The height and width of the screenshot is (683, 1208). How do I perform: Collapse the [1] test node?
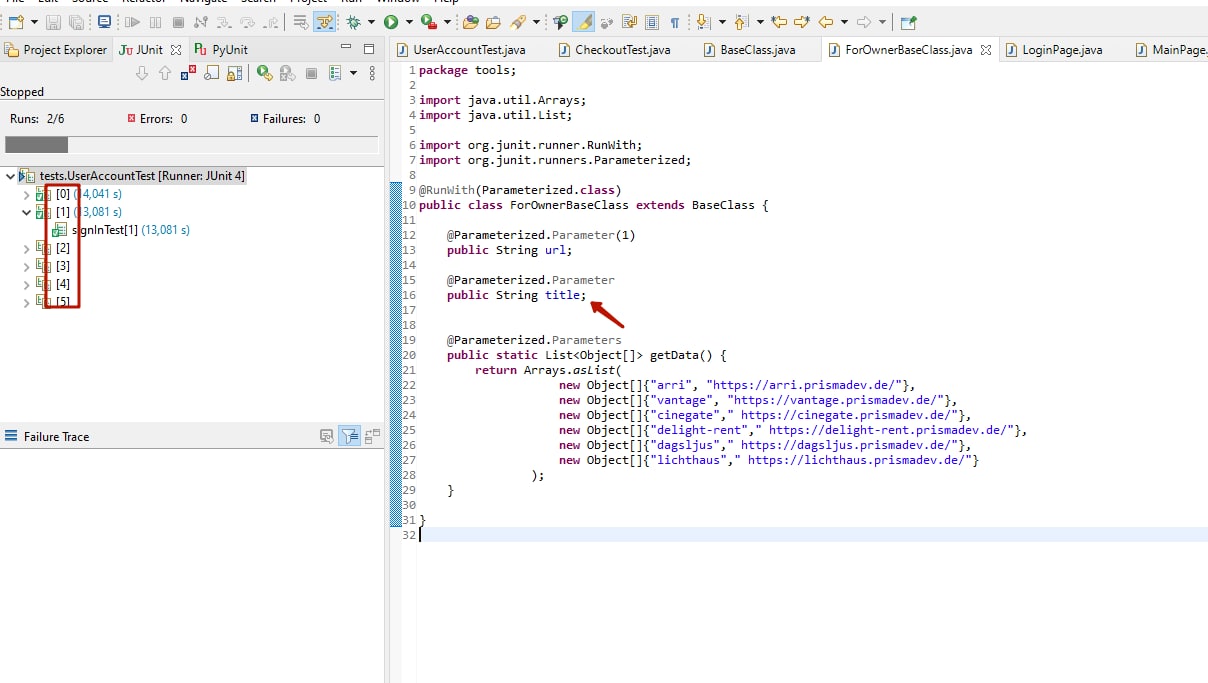coord(27,212)
